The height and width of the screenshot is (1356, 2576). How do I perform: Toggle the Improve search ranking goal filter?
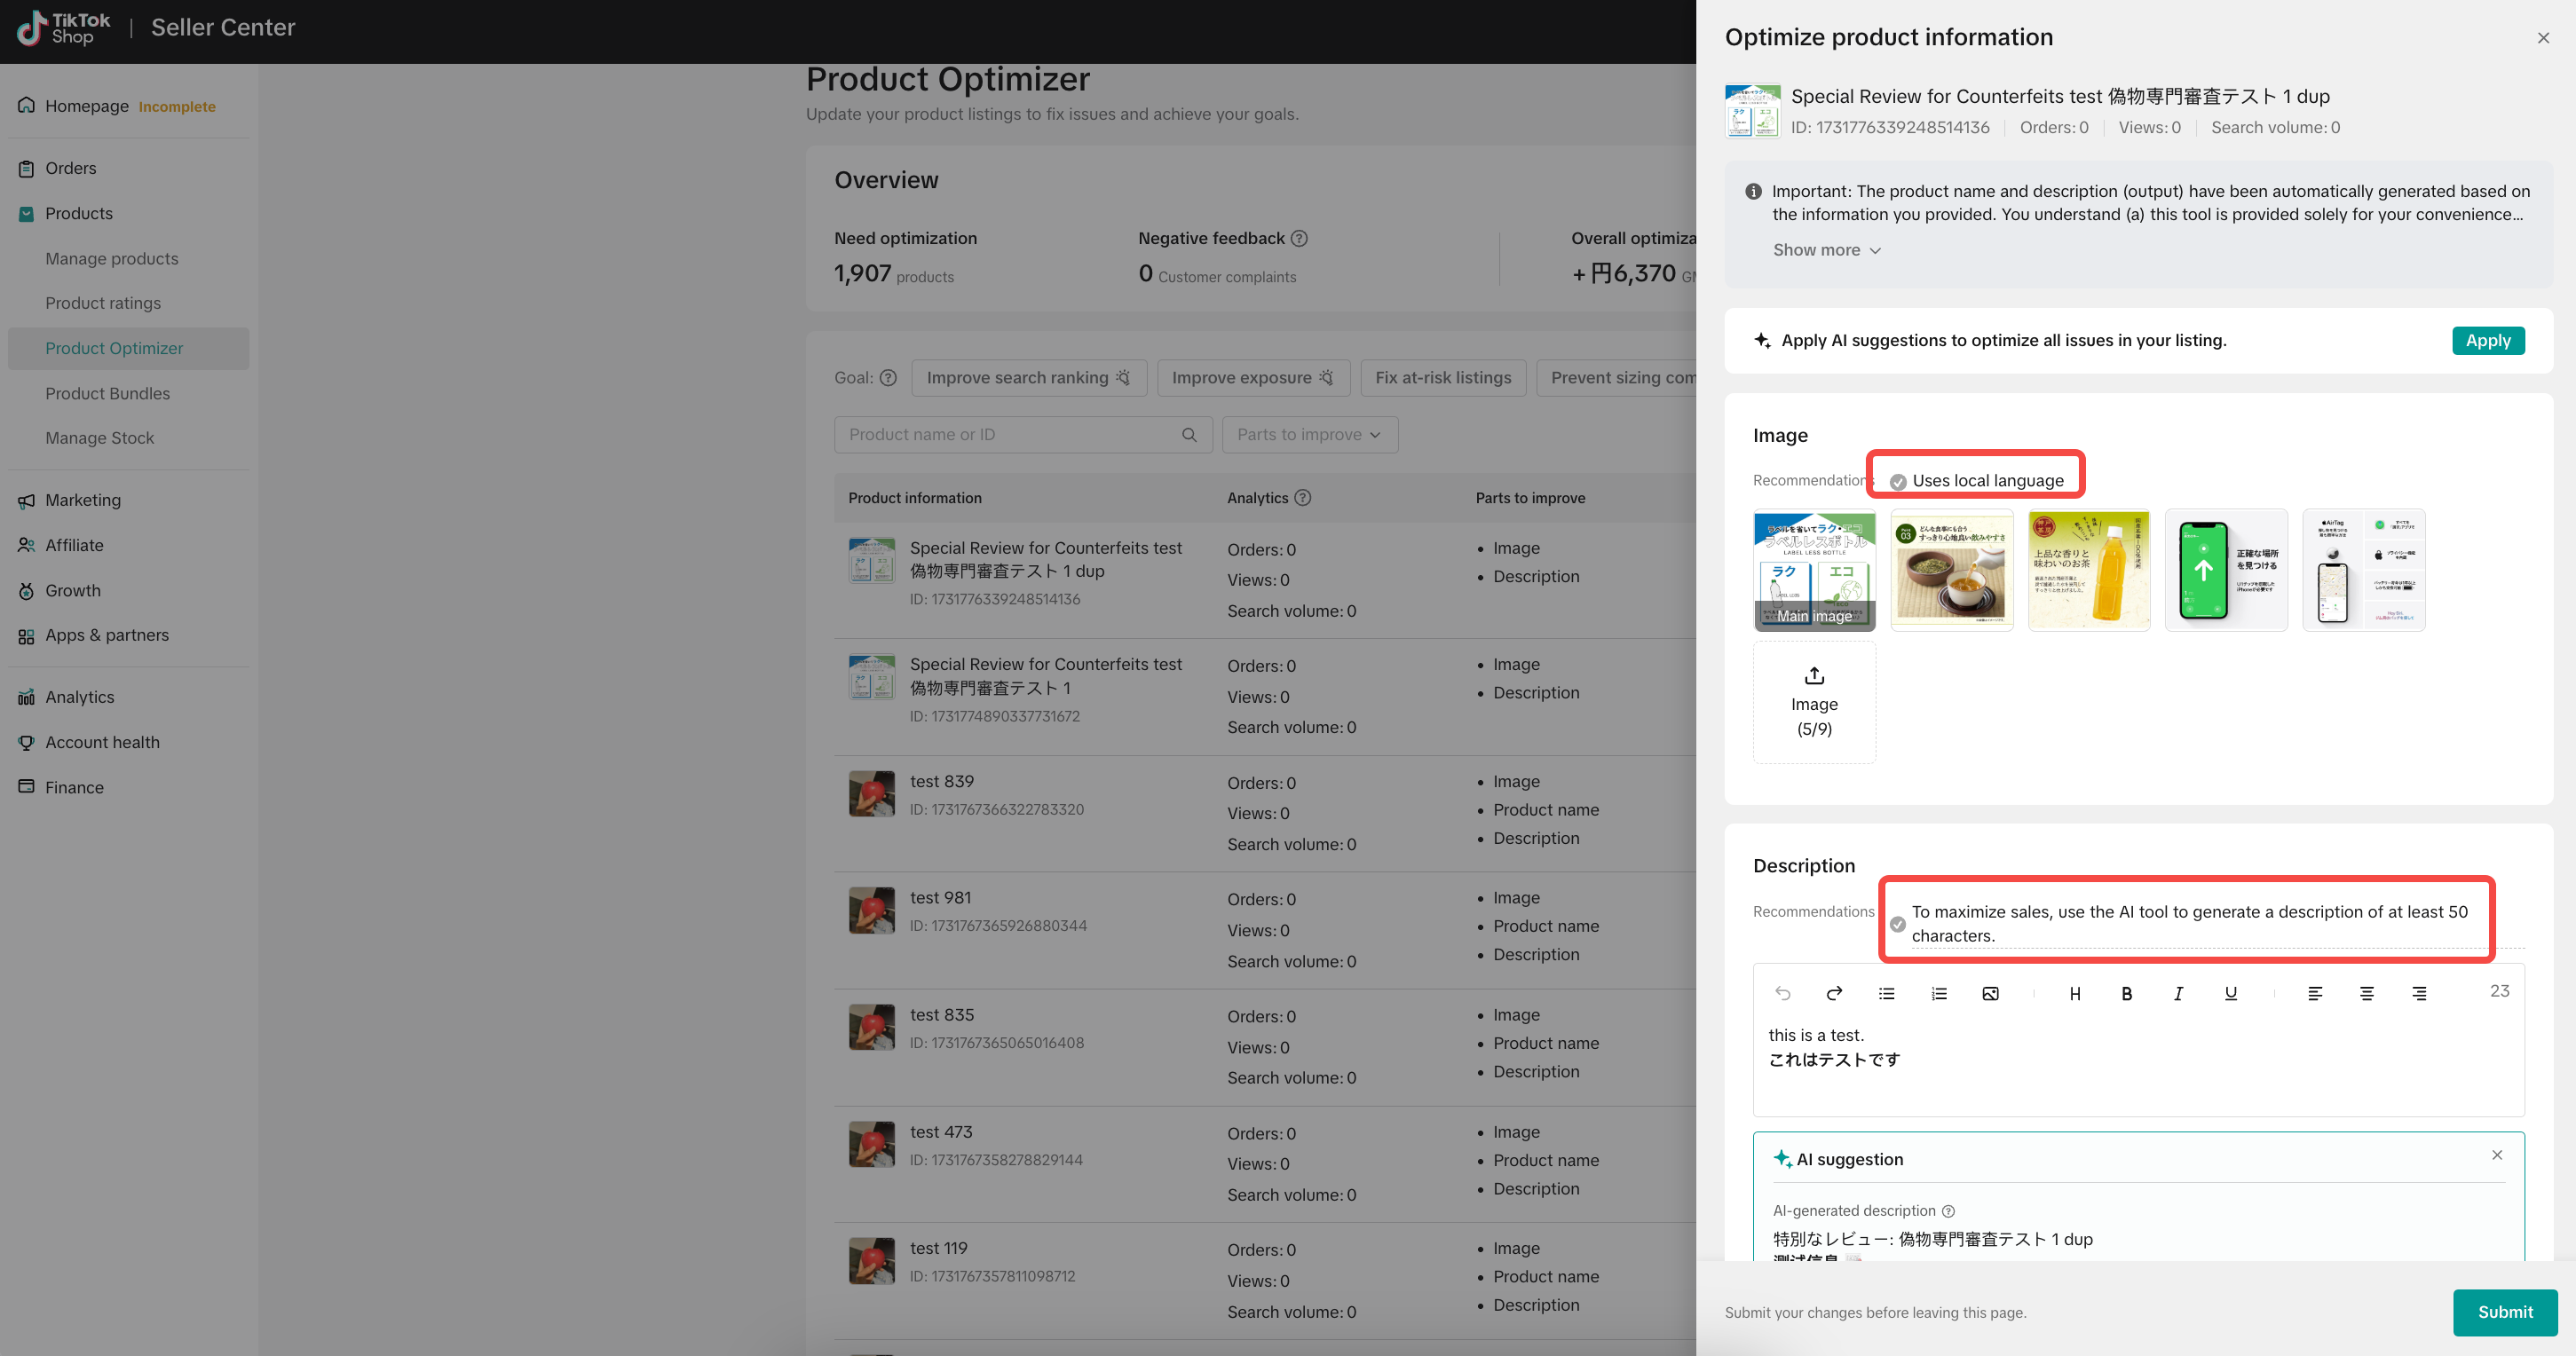(x=1029, y=378)
